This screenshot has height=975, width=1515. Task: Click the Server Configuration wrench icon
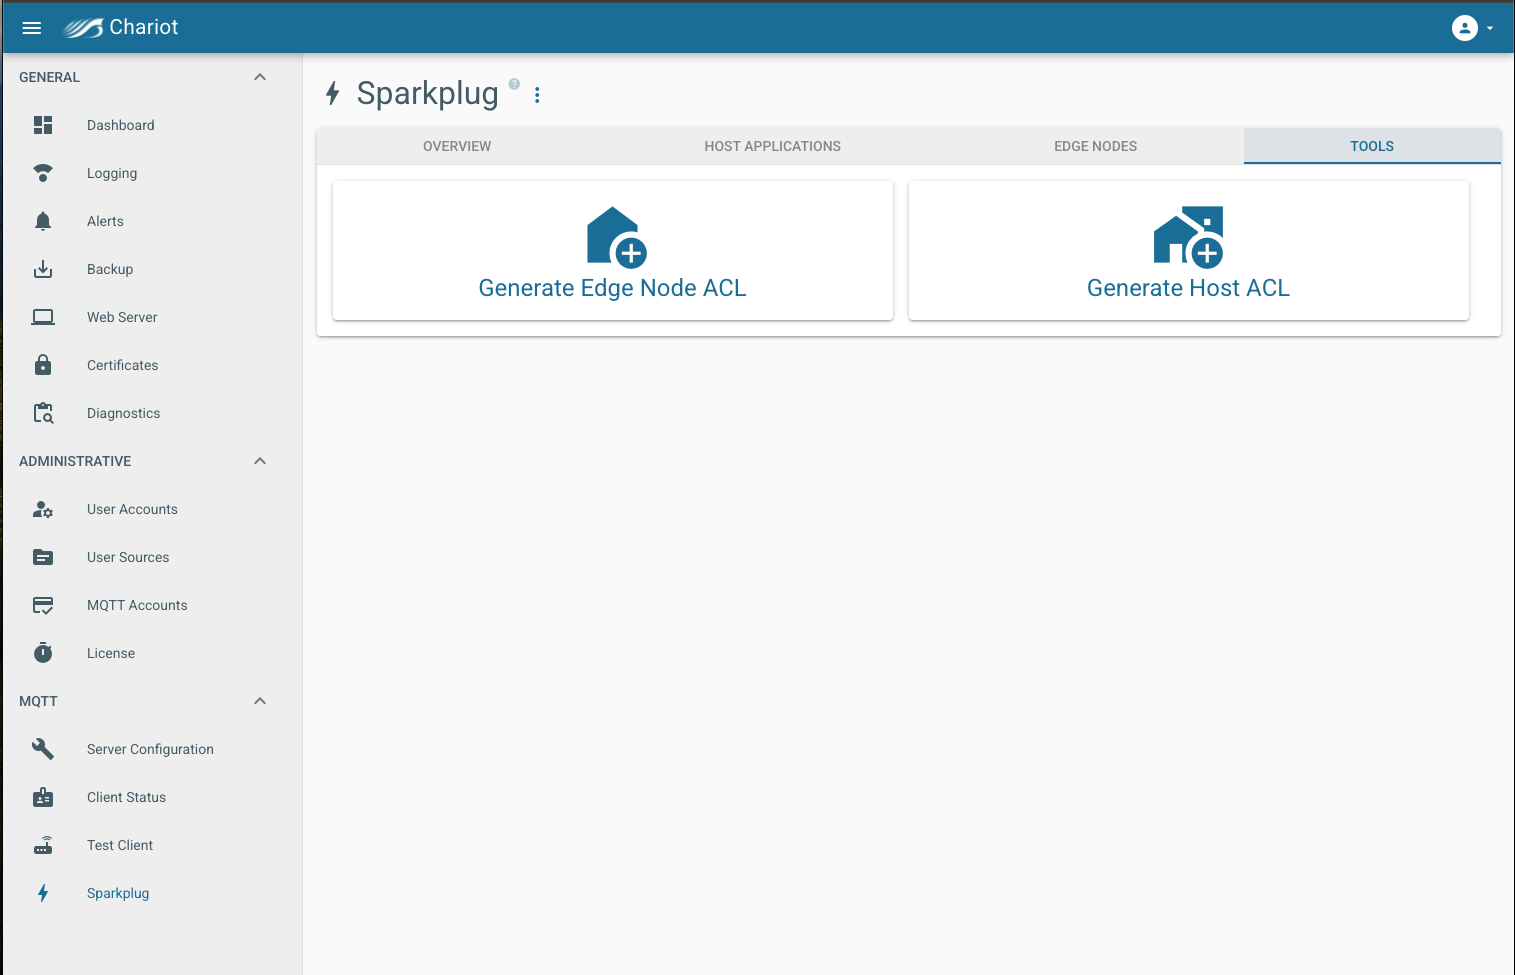(x=43, y=749)
